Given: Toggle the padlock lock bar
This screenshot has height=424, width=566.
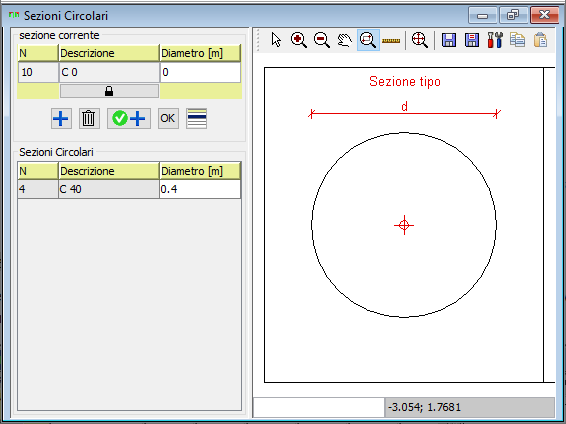Looking at the screenshot, I should pyautogui.click(x=109, y=91).
